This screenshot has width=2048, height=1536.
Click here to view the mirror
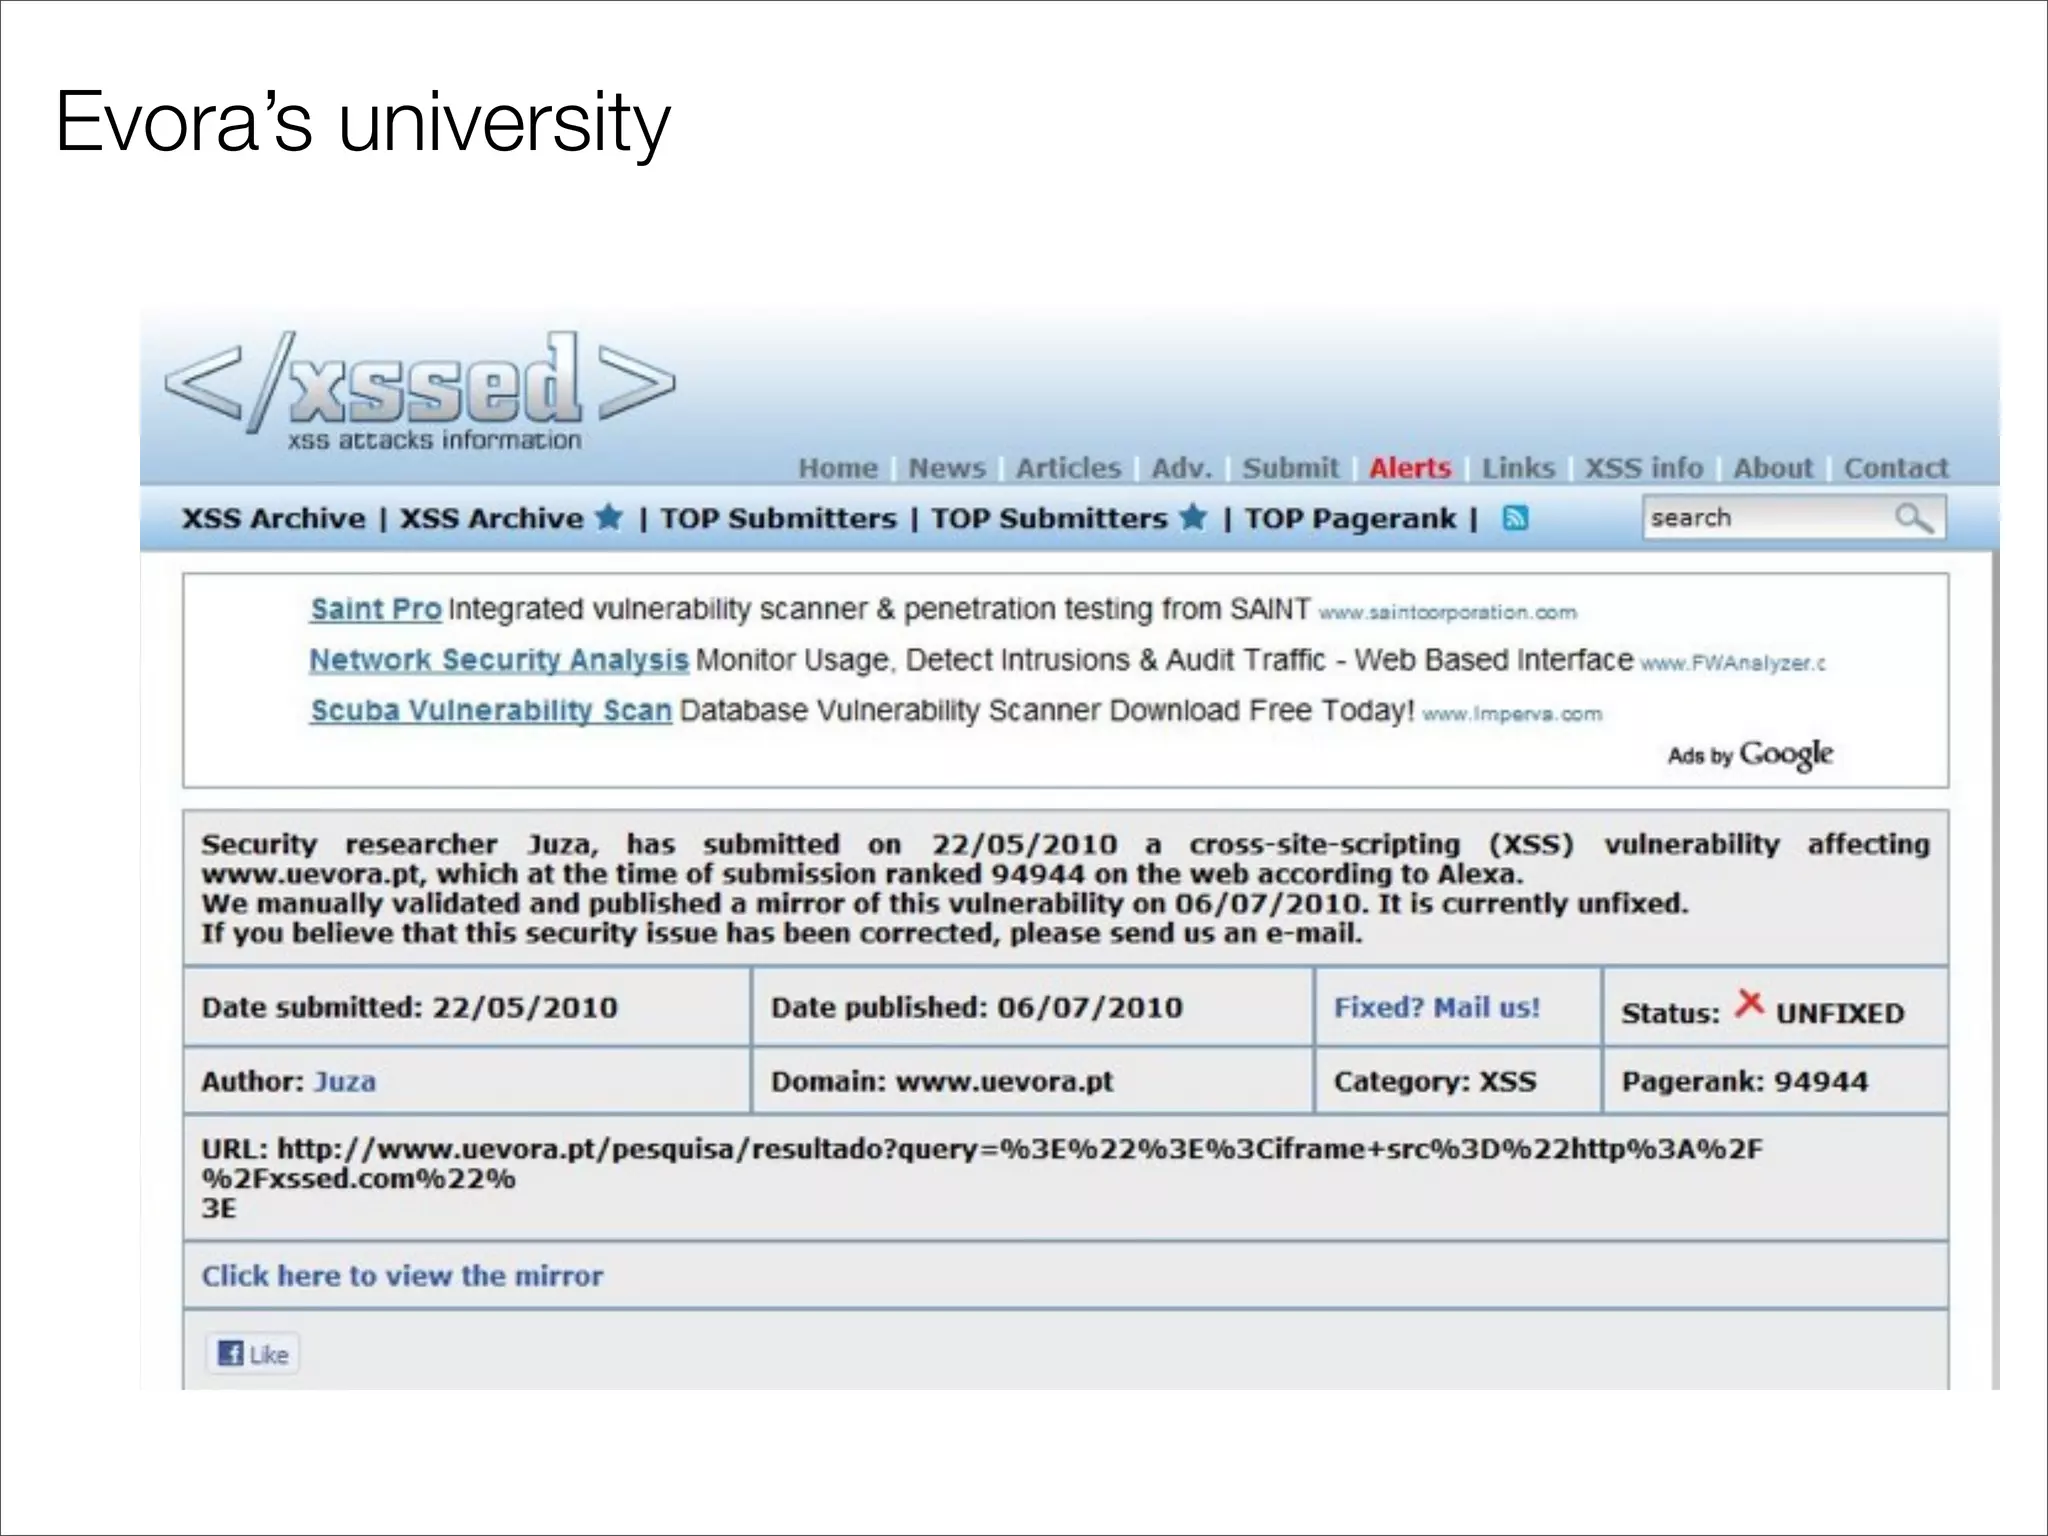(402, 1276)
